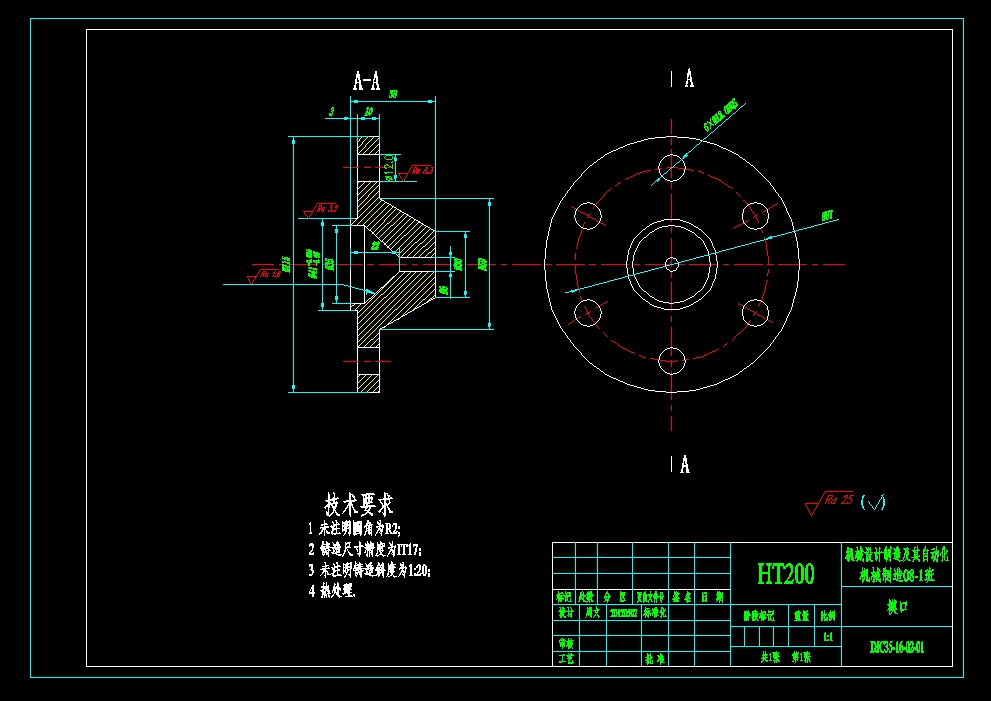Click the lower section marker letter A
The image size is (991, 701).
(685, 465)
